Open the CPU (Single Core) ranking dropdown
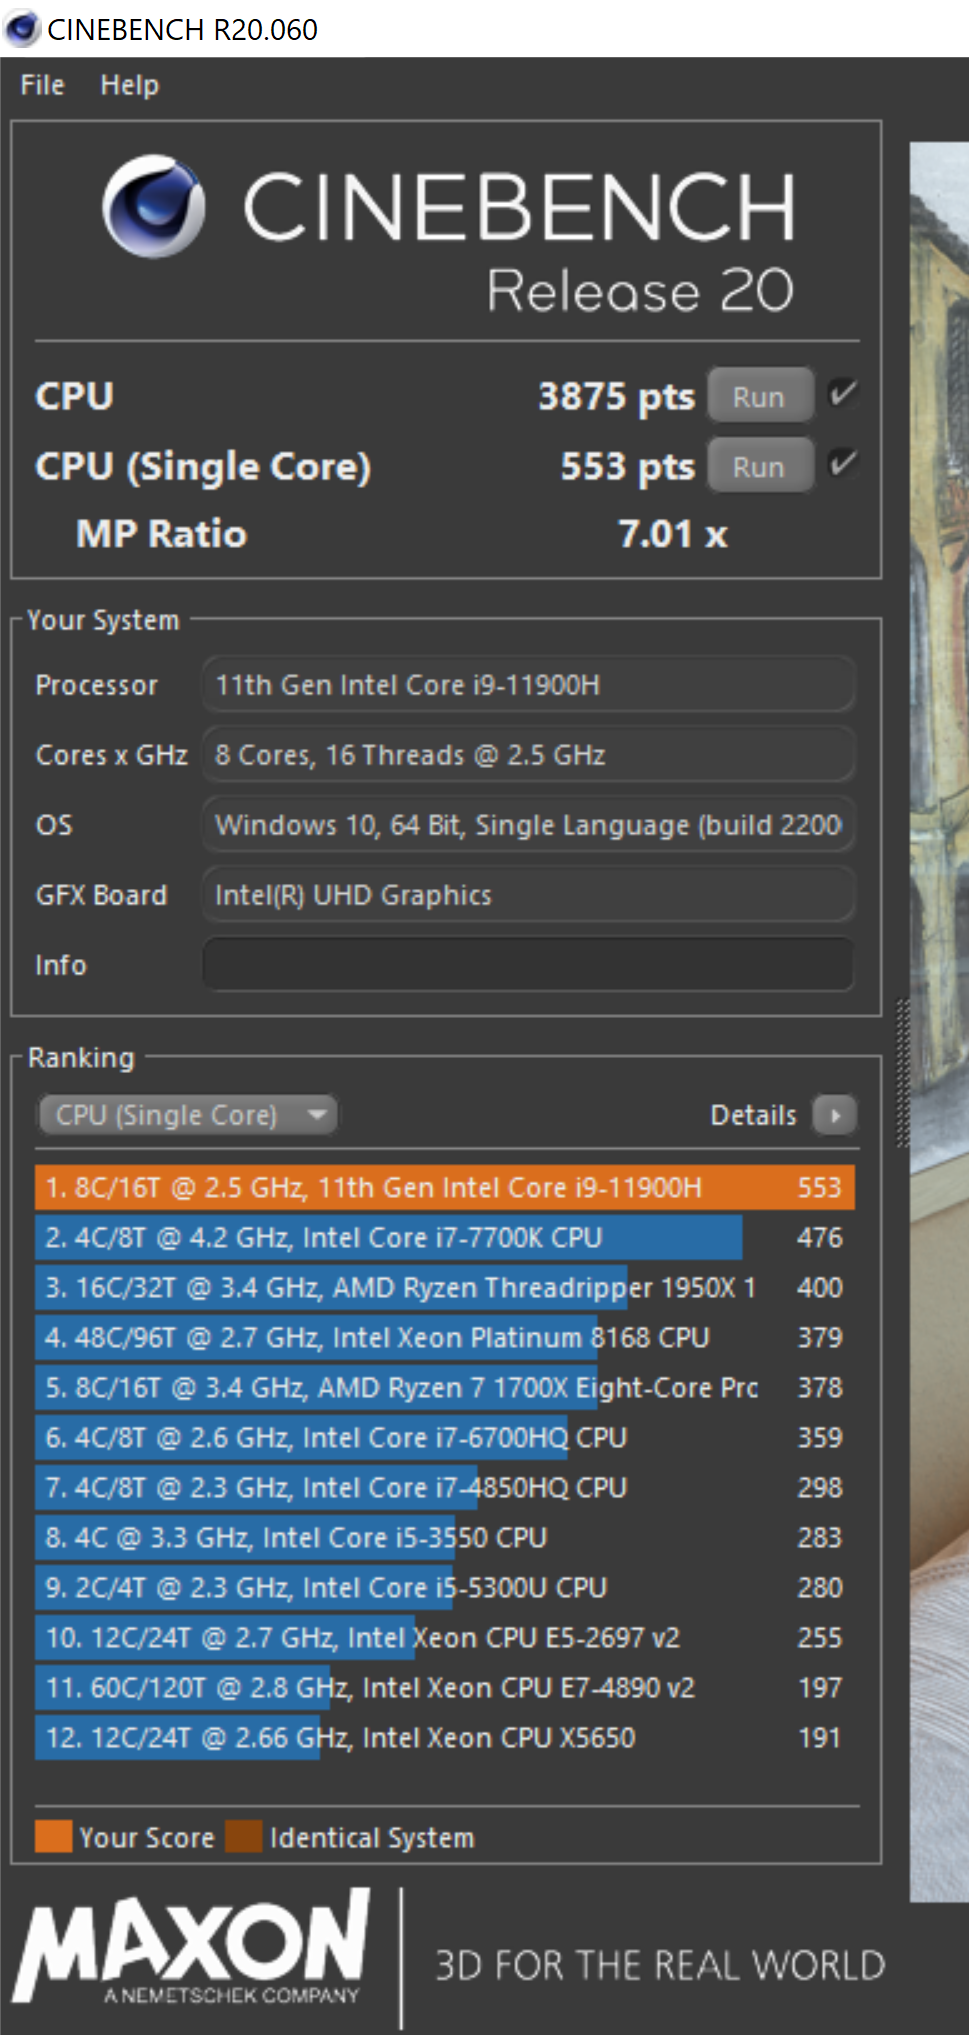The width and height of the screenshot is (969, 2035). (187, 1115)
